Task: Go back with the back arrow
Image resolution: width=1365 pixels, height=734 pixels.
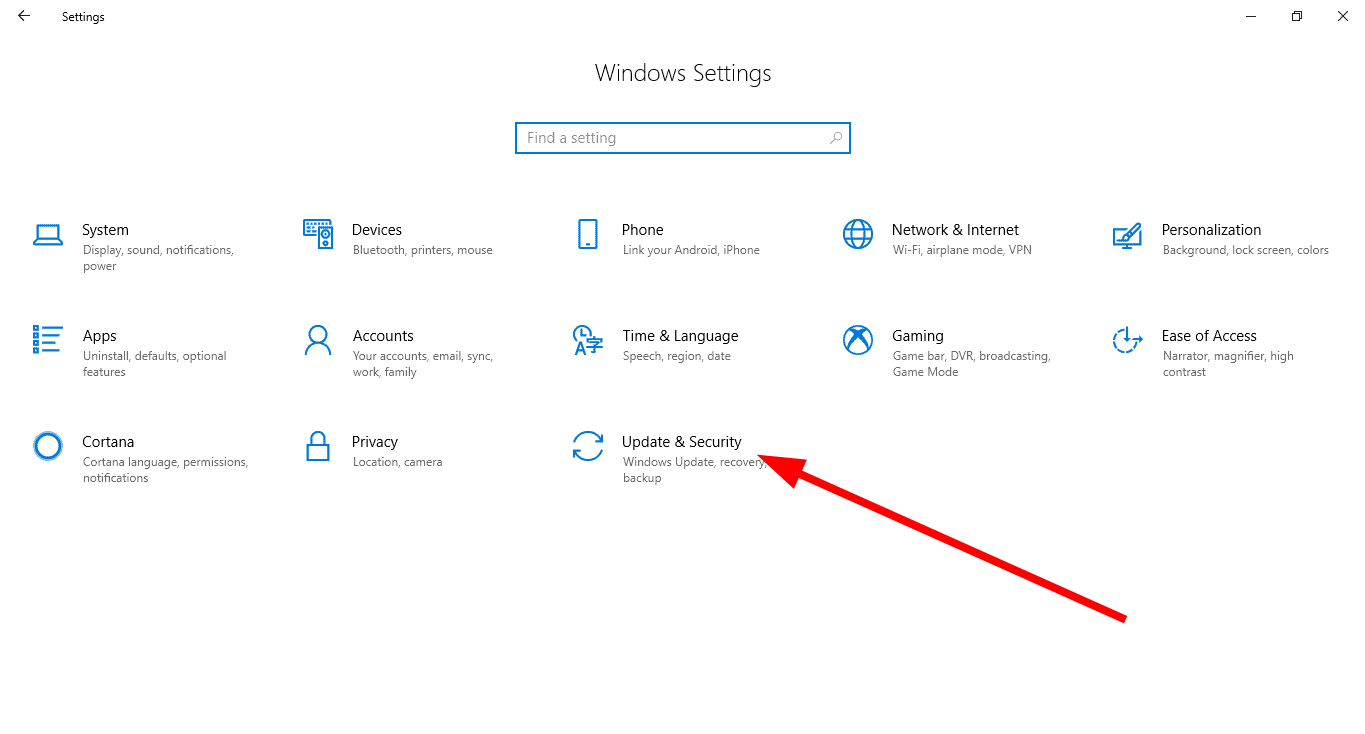Action: (x=24, y=16)
